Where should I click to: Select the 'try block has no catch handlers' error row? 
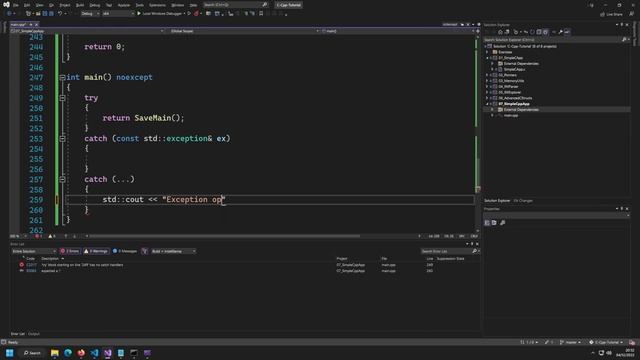point(245,265)
